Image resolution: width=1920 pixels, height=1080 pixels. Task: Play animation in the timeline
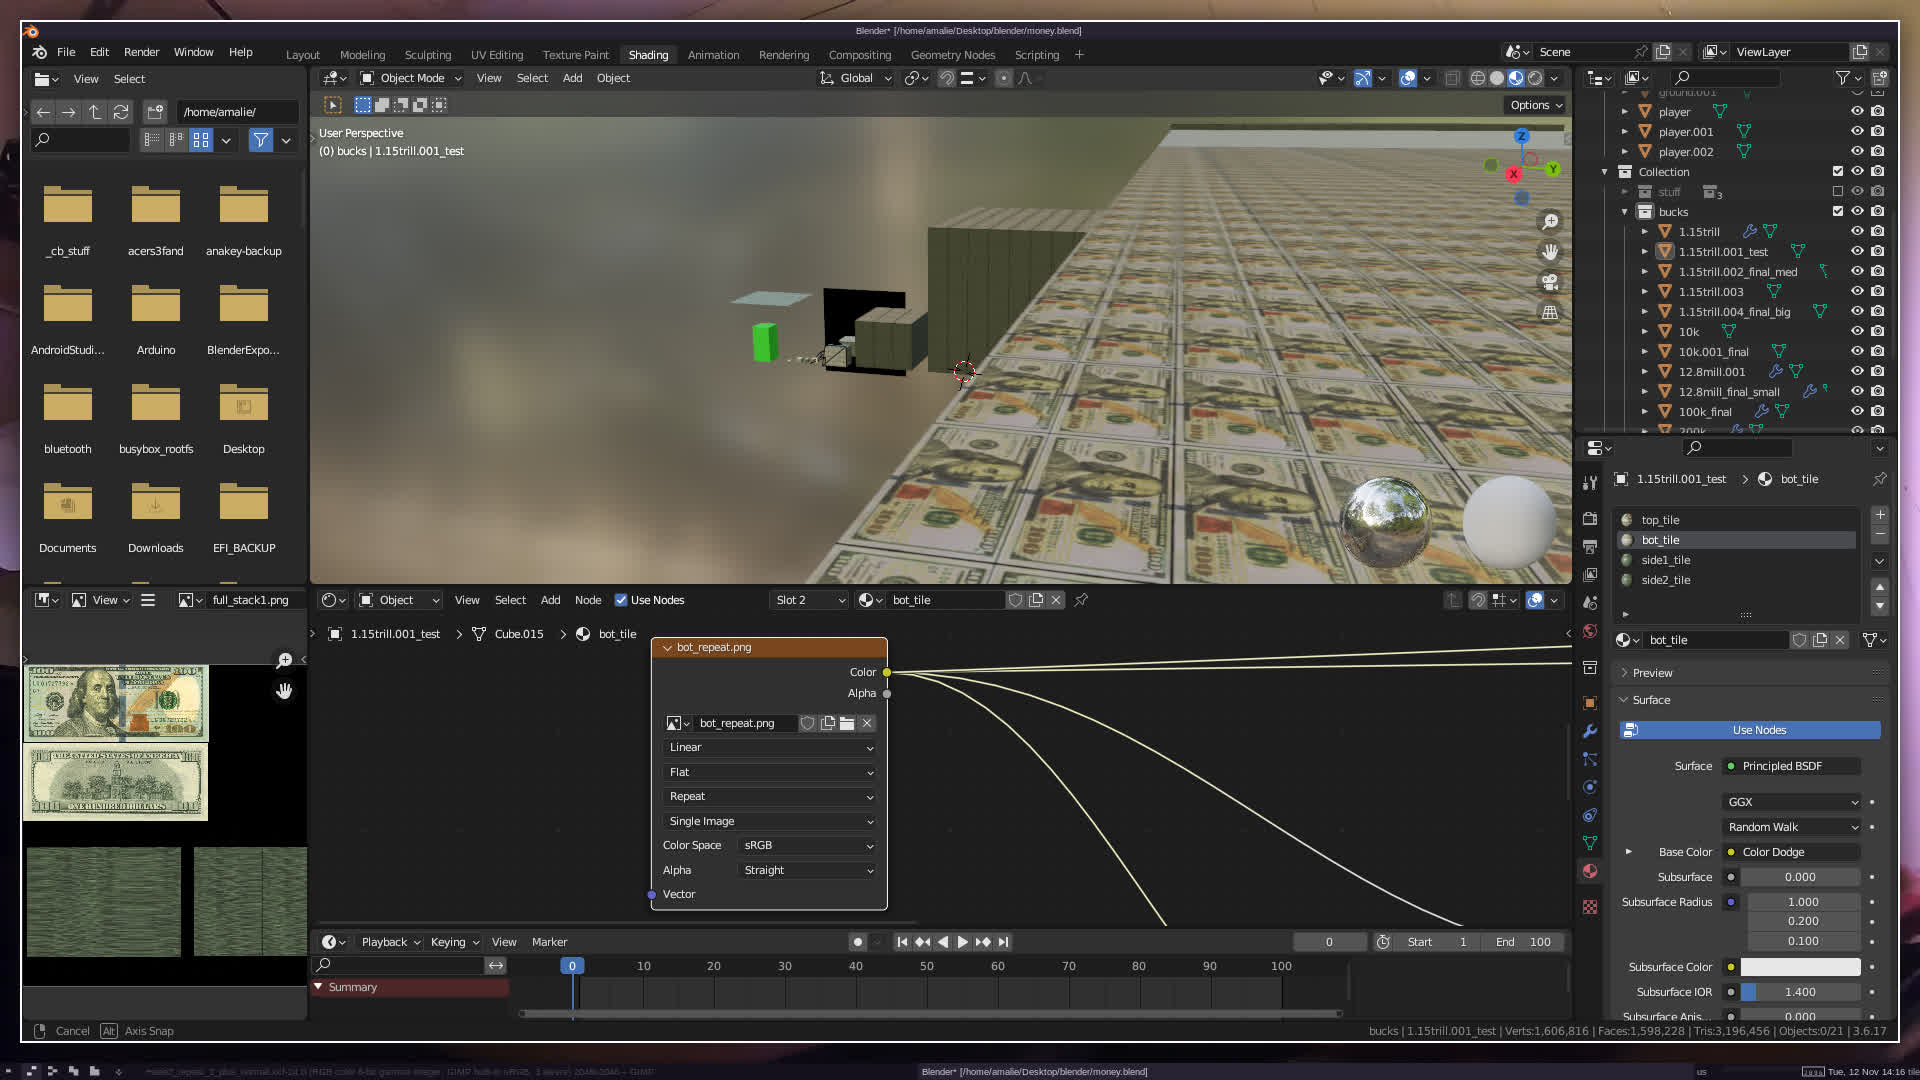pyautogui.click(x=962, y=942)
